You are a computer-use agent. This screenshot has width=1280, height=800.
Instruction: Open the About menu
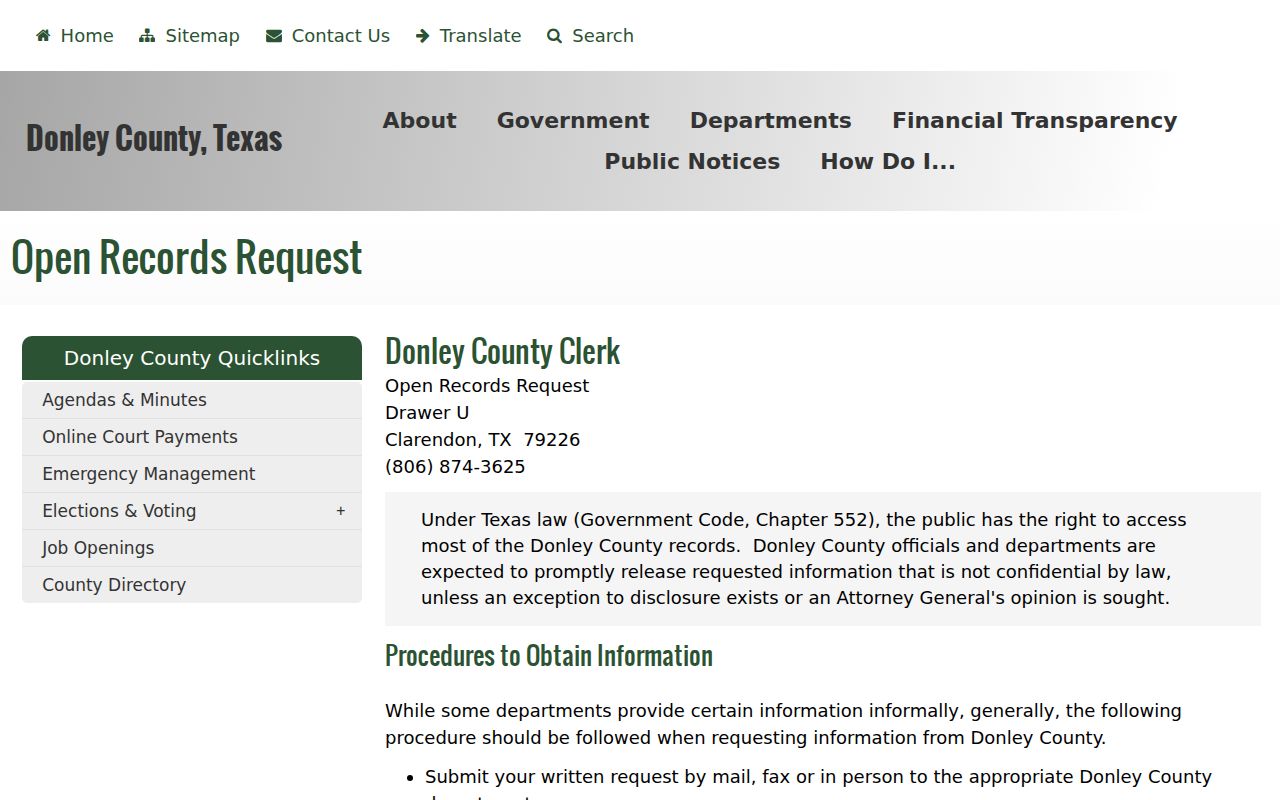[419, 120]
